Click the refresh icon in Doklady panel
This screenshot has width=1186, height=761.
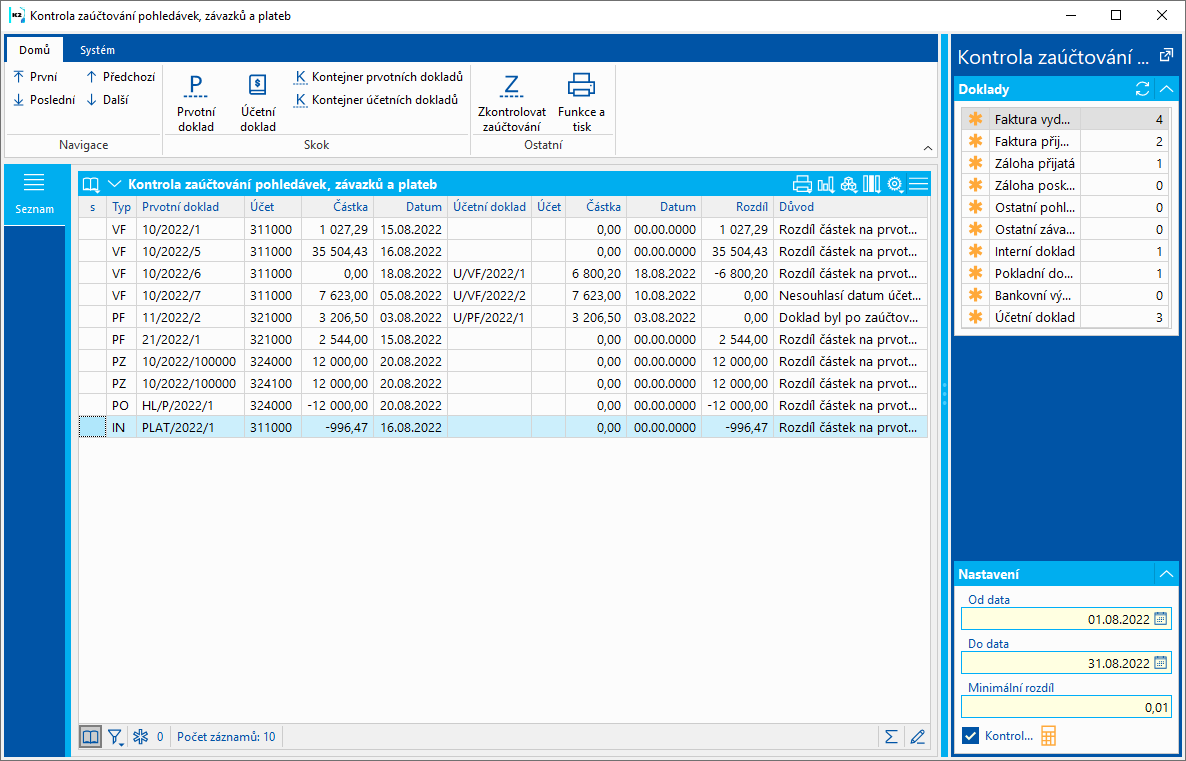(1142, 89)
